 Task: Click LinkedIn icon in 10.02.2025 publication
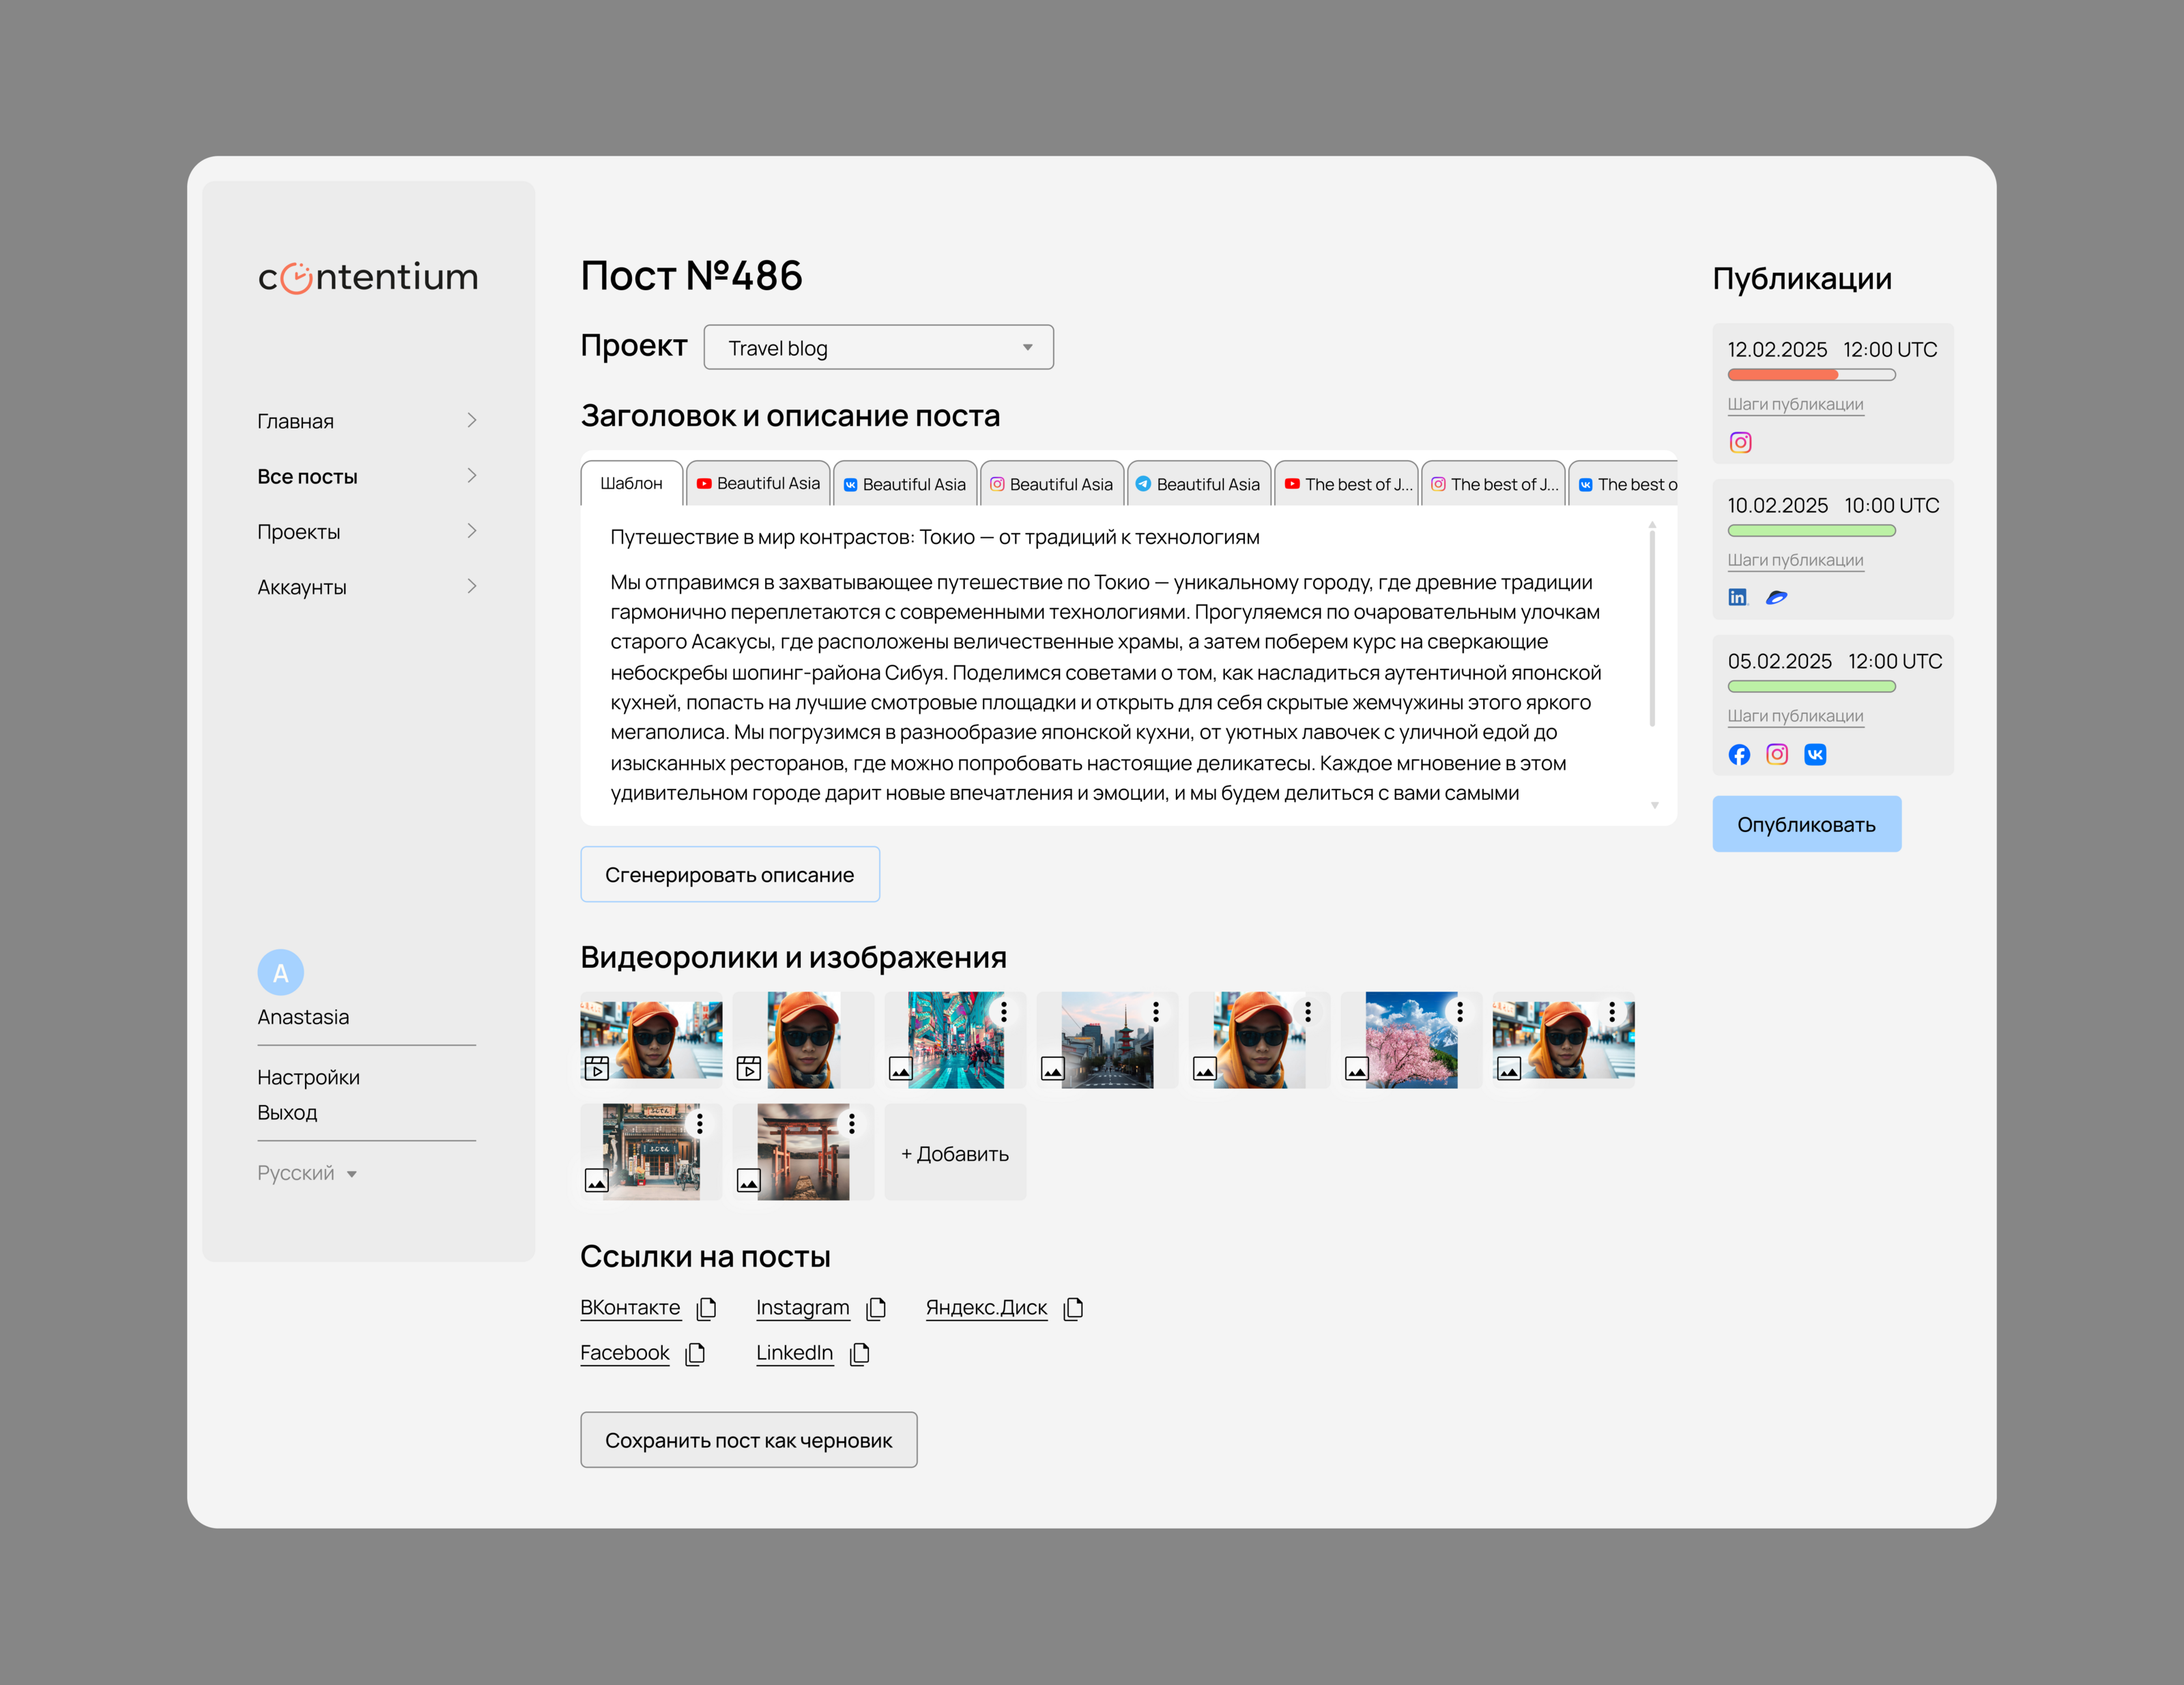pos(1738,597)
